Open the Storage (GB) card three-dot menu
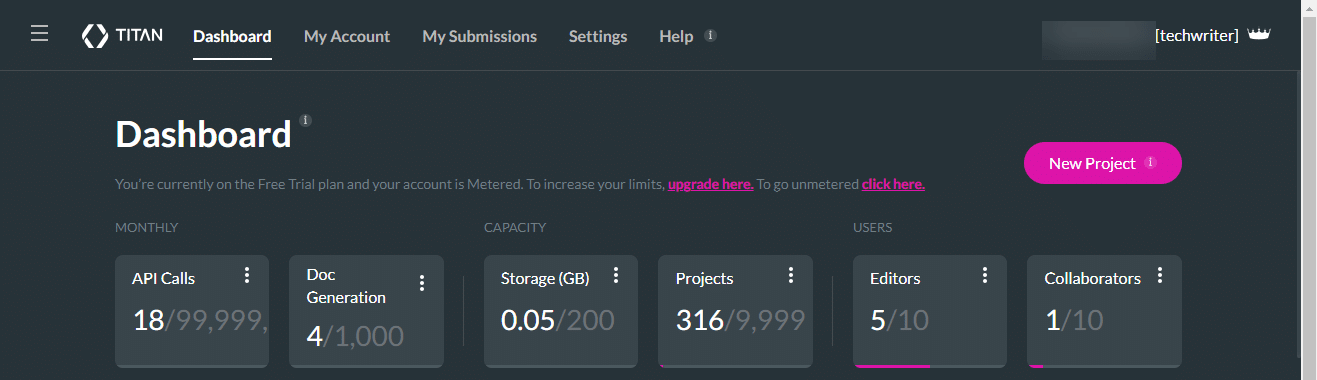The height and width of the screenshot is (380, 1317). [x=616, y=275]
